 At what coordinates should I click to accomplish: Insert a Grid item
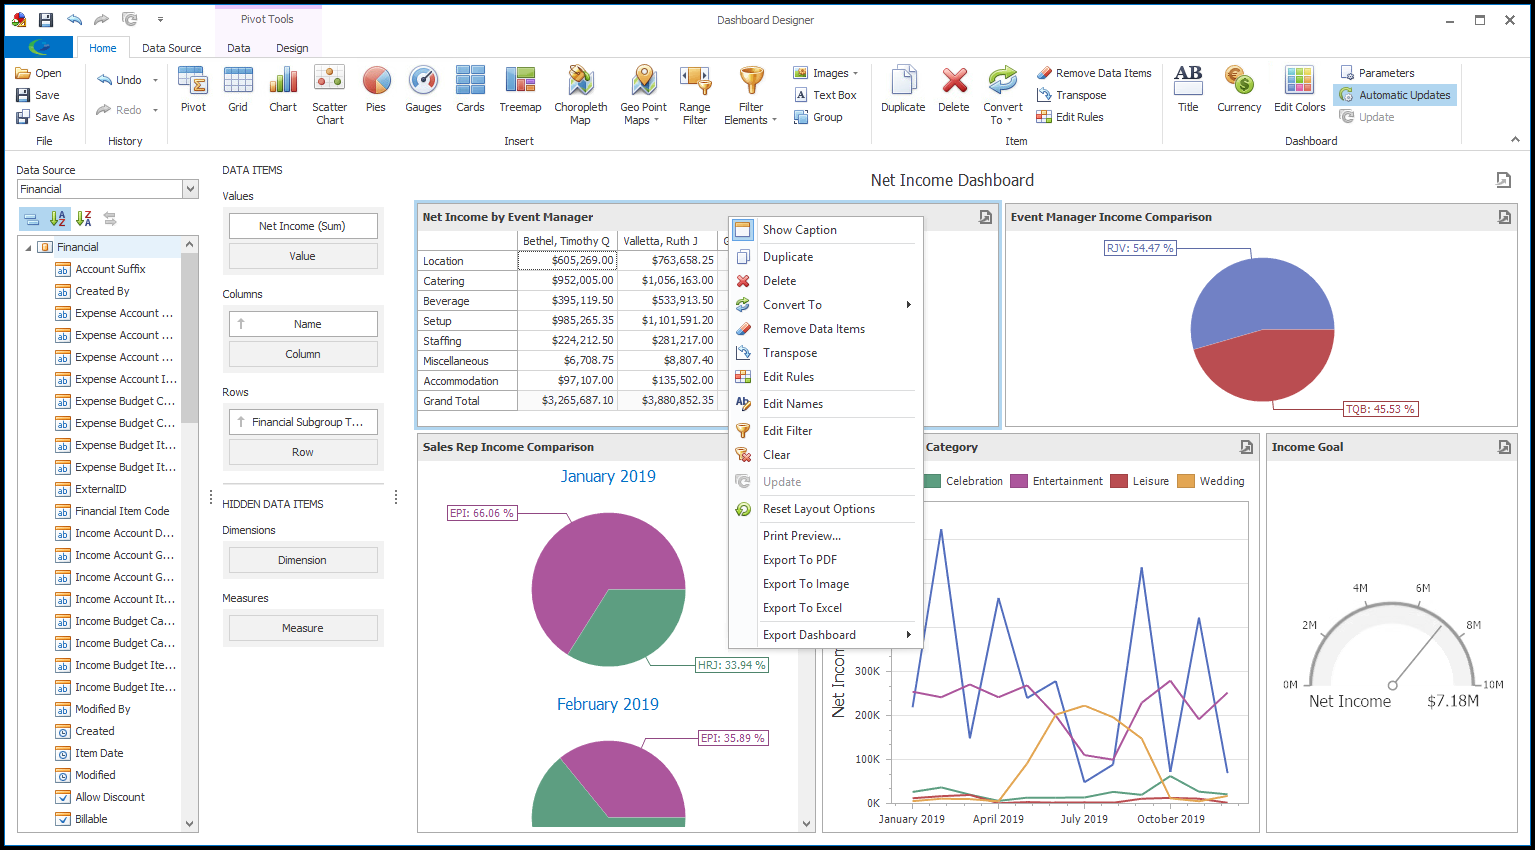pyautogui.click(x=238, y=90)
